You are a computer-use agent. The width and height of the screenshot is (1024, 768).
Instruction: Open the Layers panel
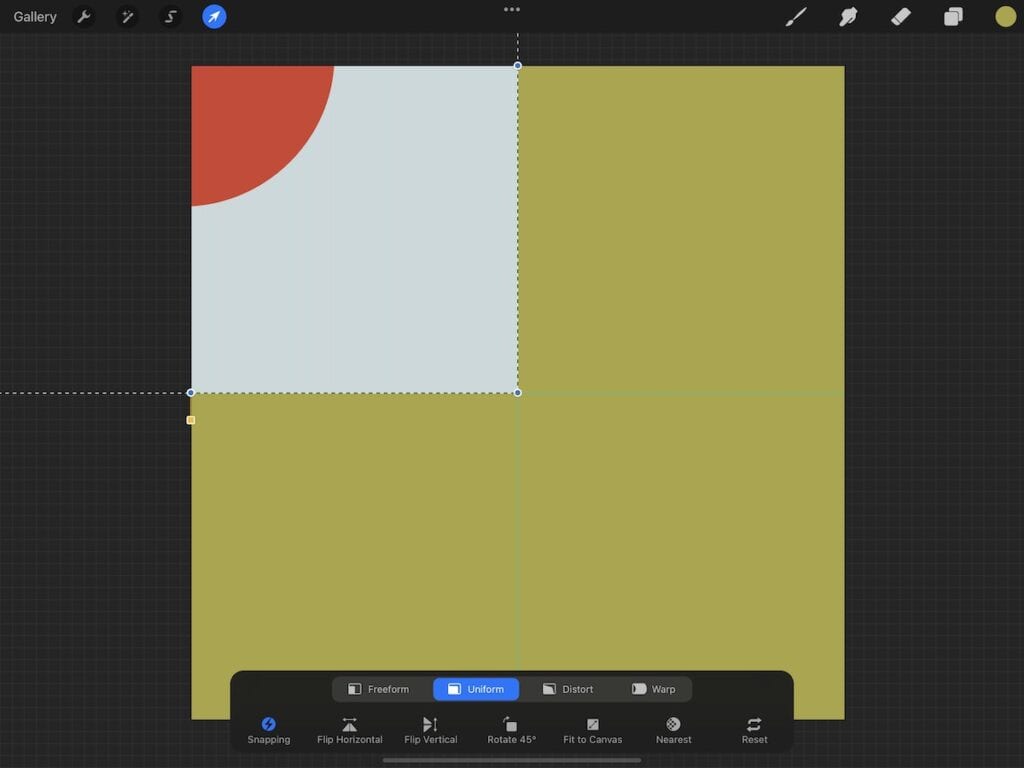(952, 16)
